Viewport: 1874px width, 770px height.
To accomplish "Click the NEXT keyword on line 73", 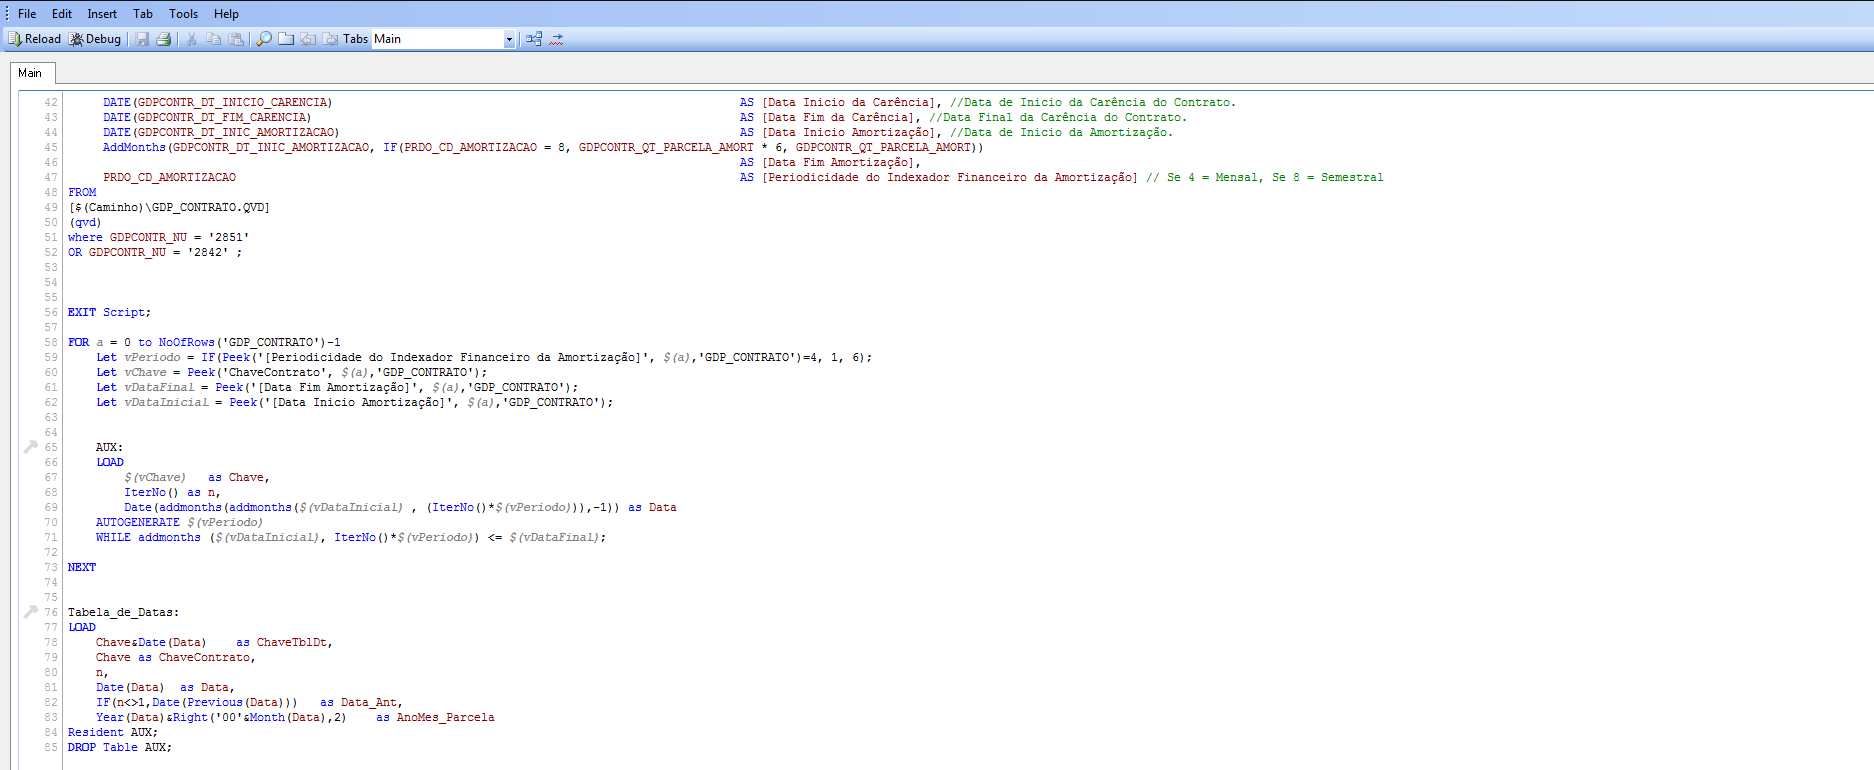I will tap(82, 567).
